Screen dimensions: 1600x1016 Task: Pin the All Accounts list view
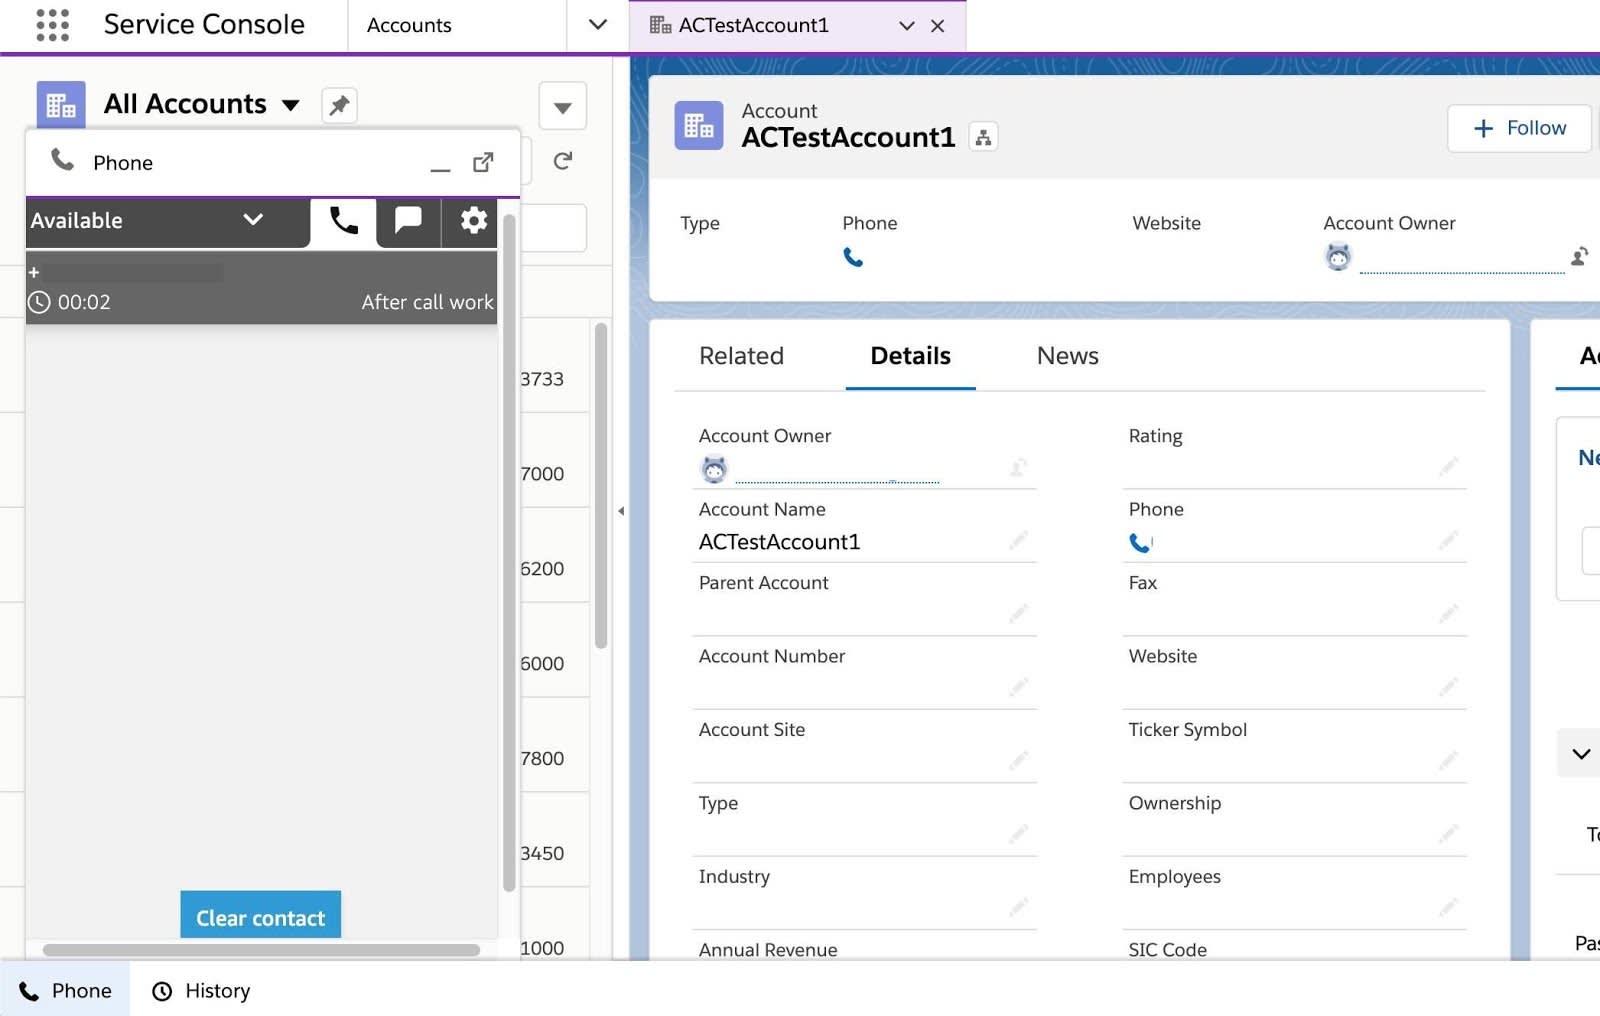point(339,105)
